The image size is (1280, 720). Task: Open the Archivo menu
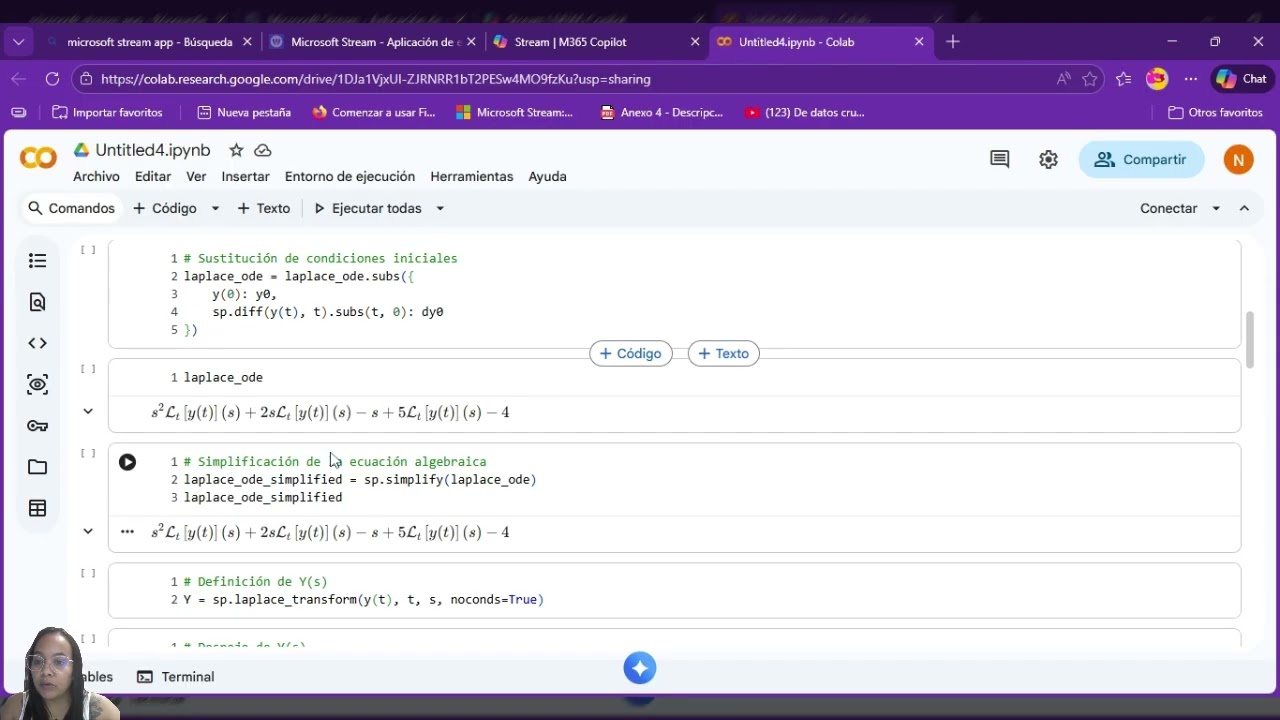96,176
